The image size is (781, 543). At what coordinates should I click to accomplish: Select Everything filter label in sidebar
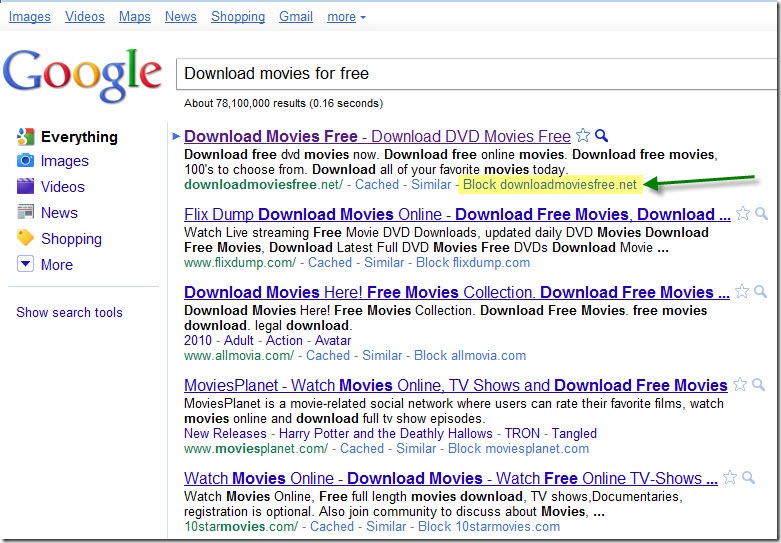pos(79,136)
